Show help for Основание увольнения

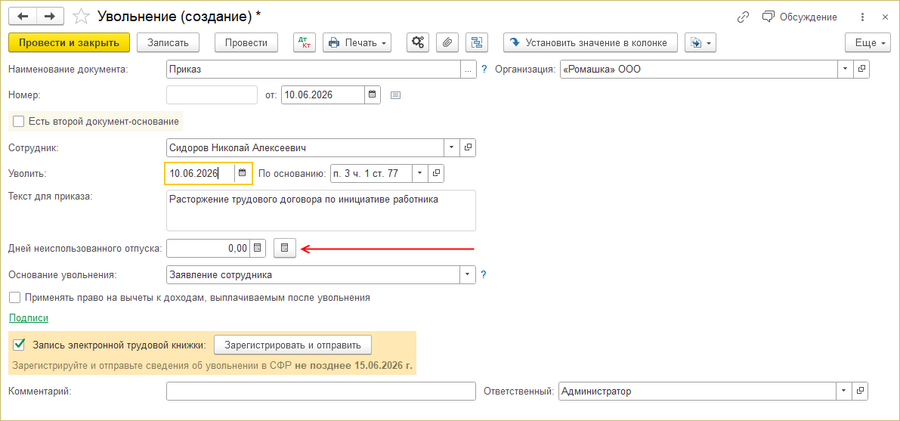484,275
